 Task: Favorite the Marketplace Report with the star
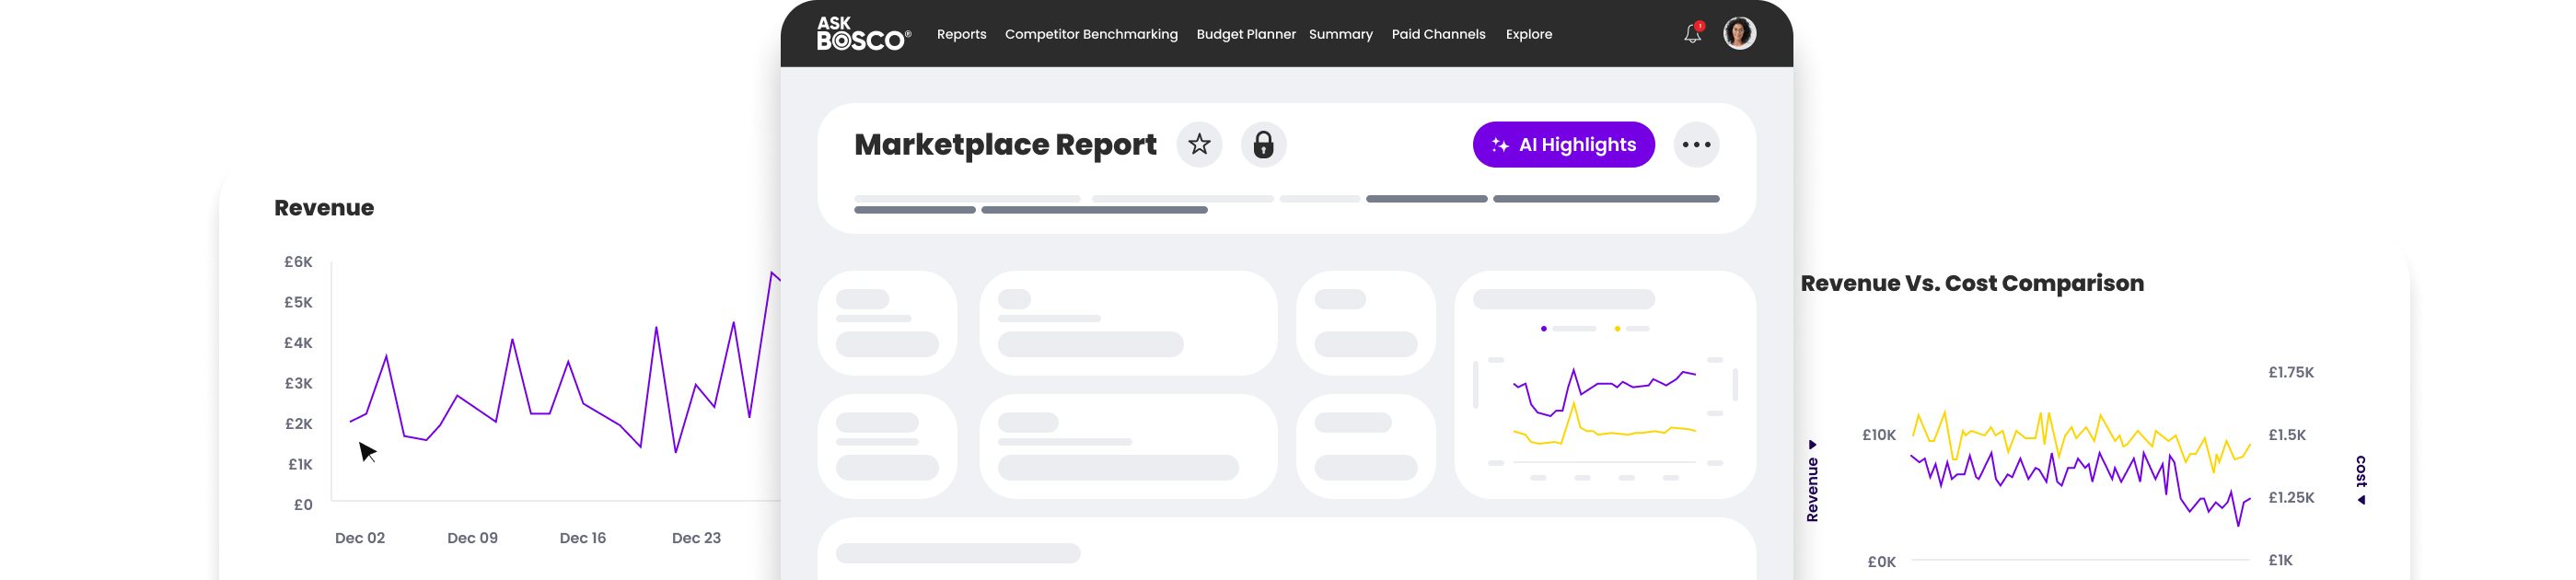click(x=1199, y=145)
